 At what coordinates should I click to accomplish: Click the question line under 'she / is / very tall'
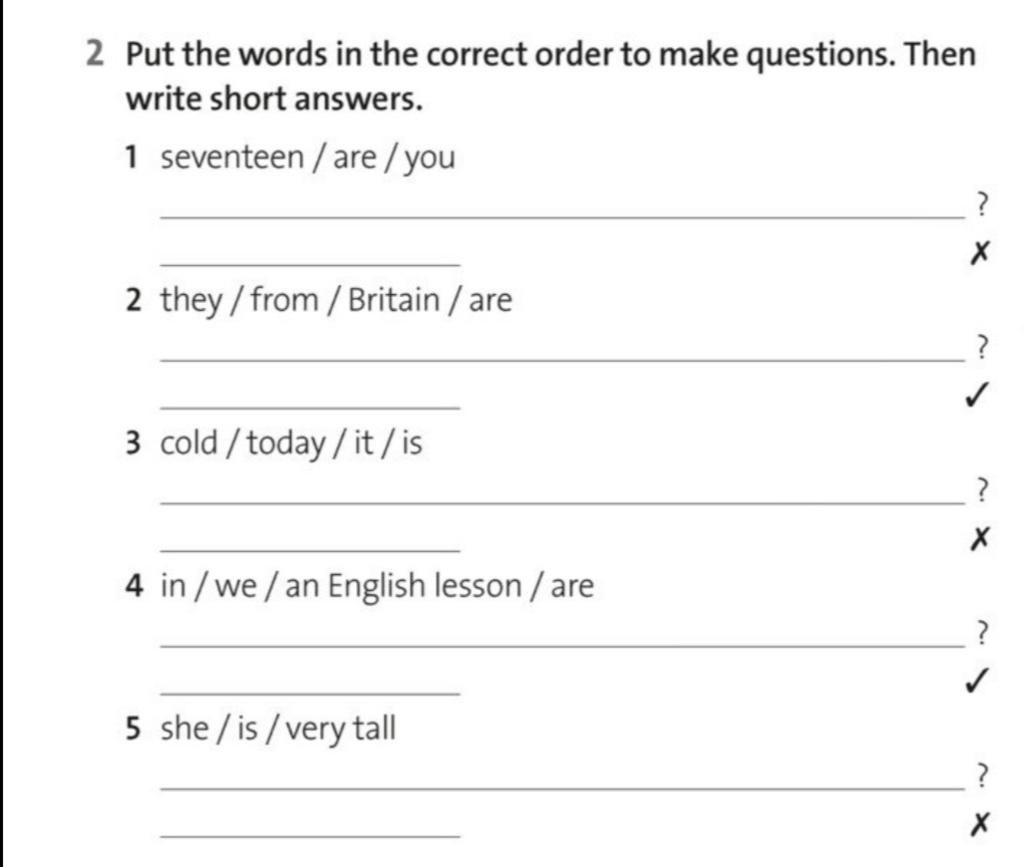(x=562, y=789)
